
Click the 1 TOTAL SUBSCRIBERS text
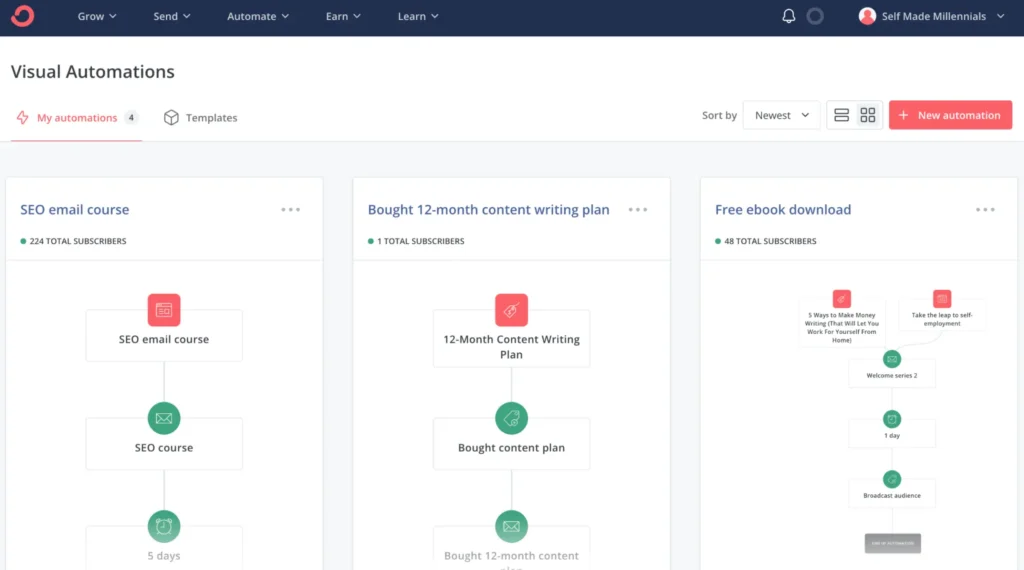click(x=421, y=241)
